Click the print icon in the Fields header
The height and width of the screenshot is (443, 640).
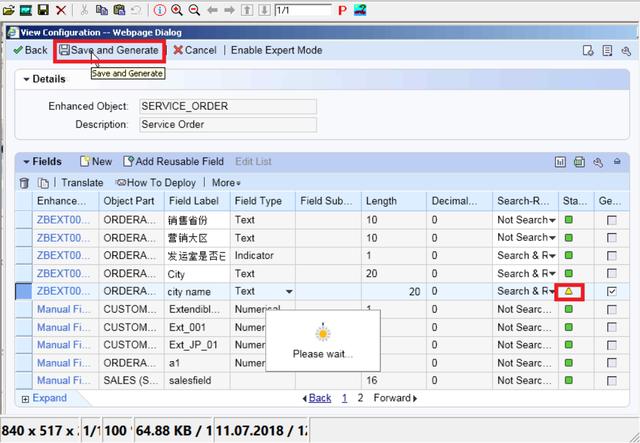pos(579,162)
